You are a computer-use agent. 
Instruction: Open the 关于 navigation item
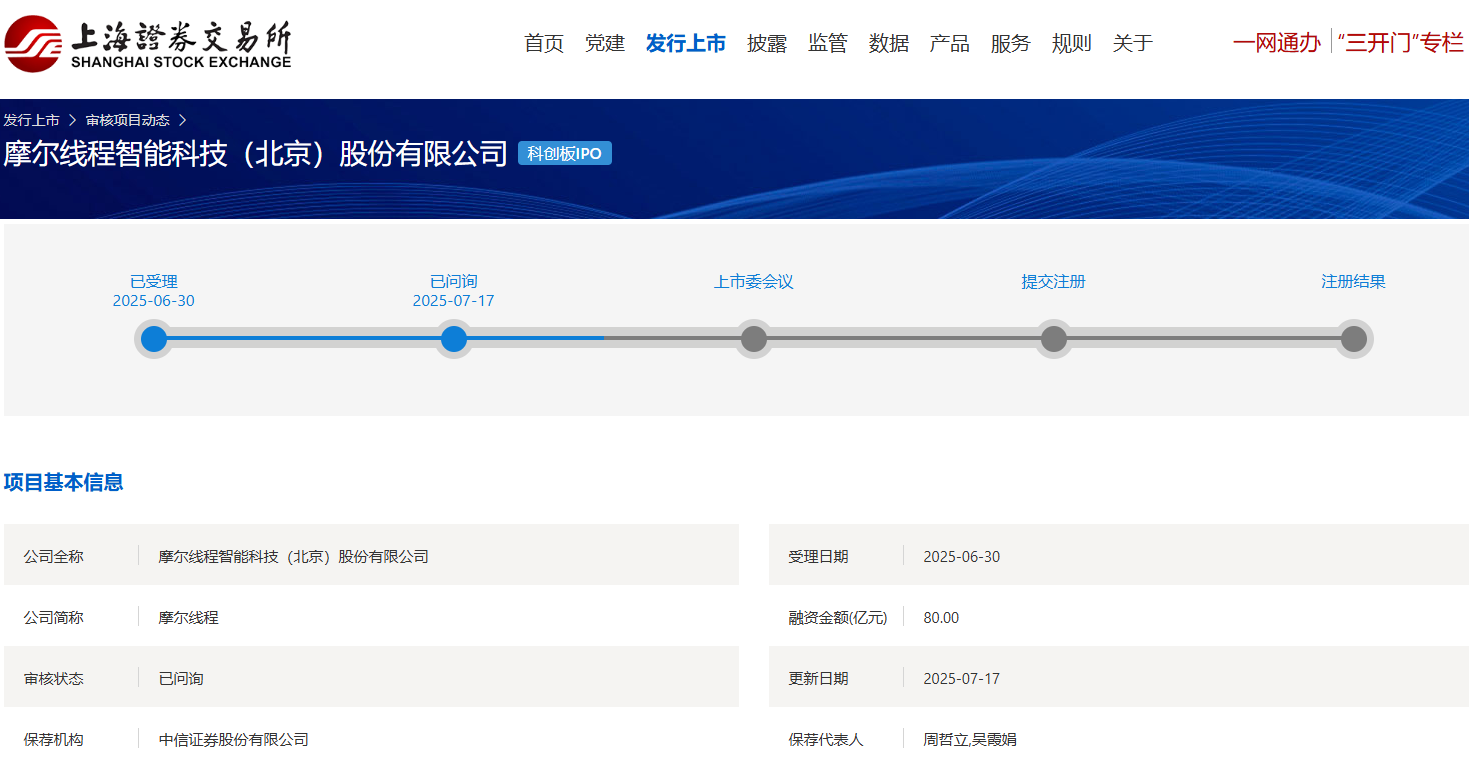click(x=1133, y=43)
